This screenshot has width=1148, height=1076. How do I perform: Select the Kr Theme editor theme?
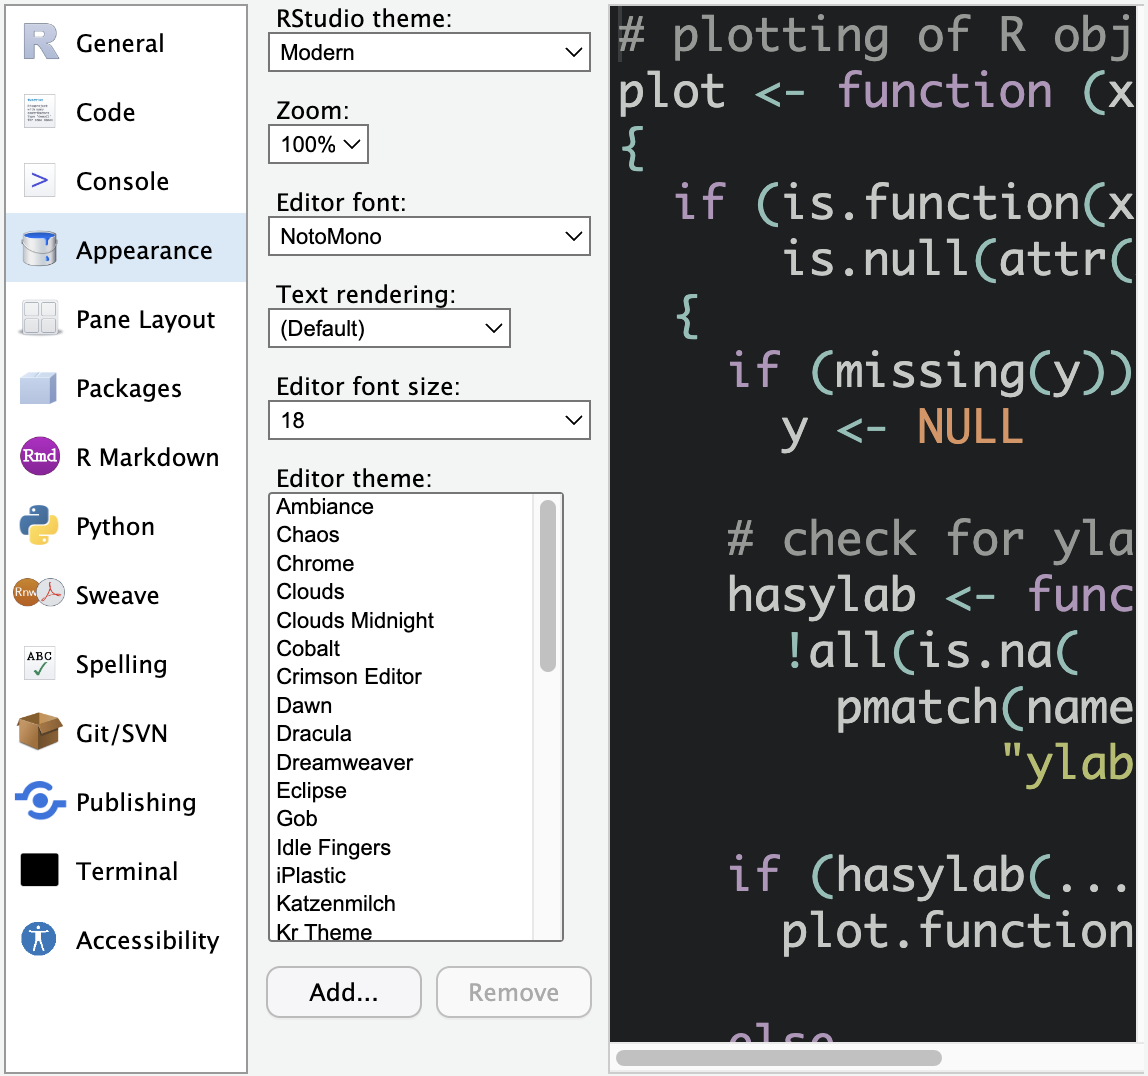click(324, 932)
